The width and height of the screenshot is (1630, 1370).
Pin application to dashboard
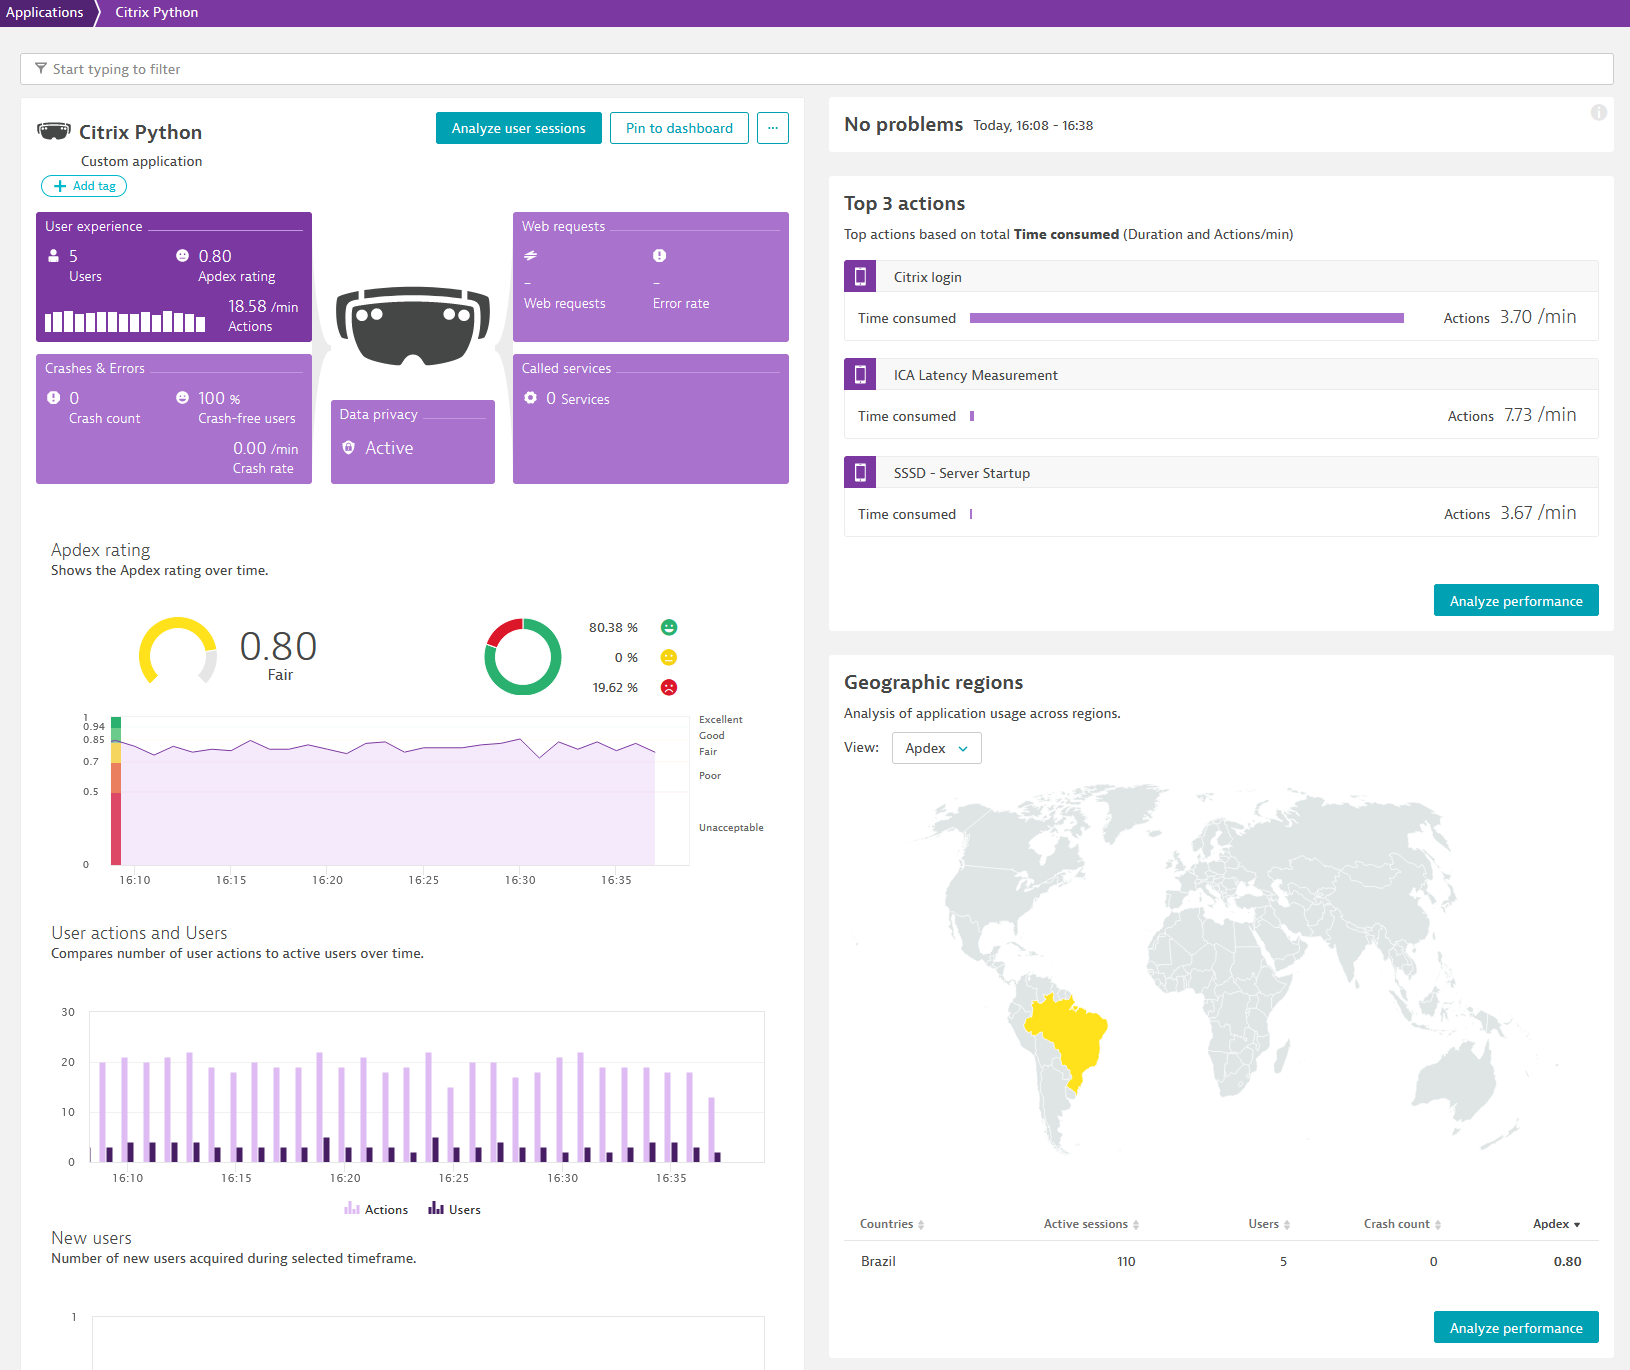click(x=679, y=128)
